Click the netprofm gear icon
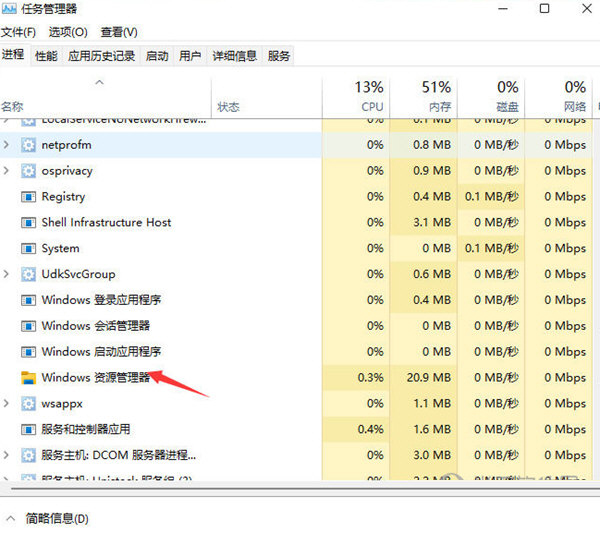This screenshot has height=533, width=600. pos(28,145)
